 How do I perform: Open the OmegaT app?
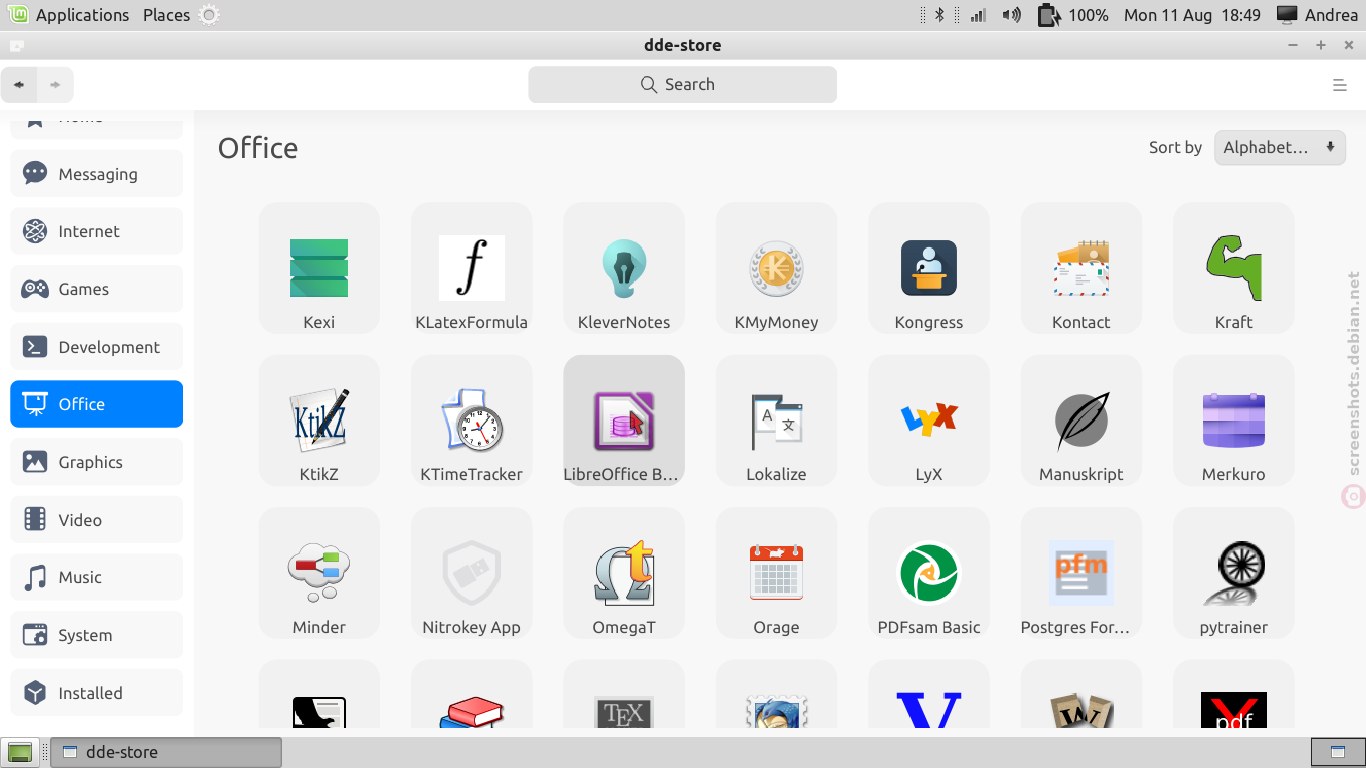coord(624,573)
